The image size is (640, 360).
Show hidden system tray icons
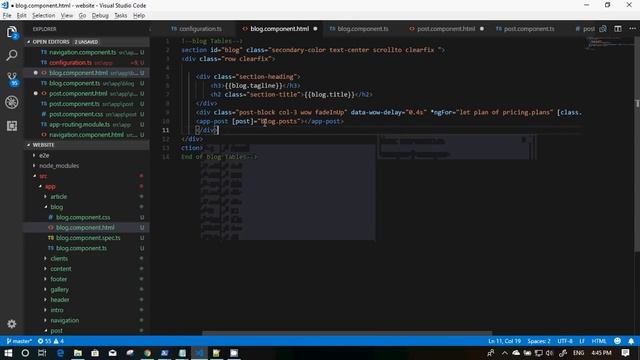504,353
